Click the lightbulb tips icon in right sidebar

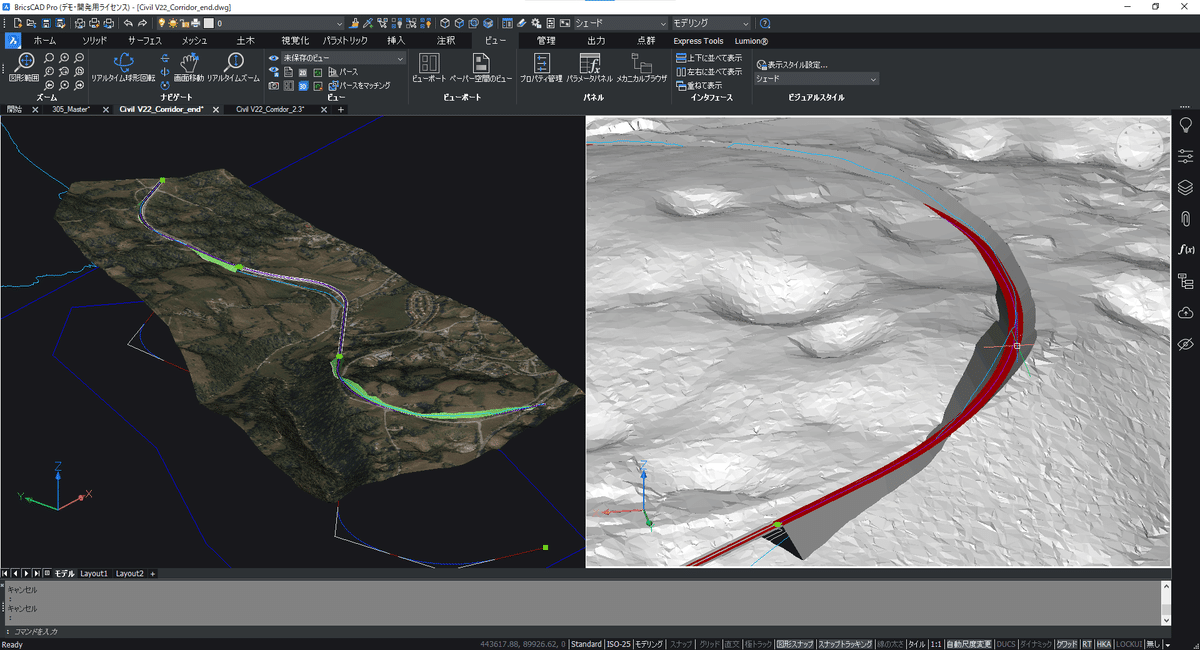pos(1186,124)
